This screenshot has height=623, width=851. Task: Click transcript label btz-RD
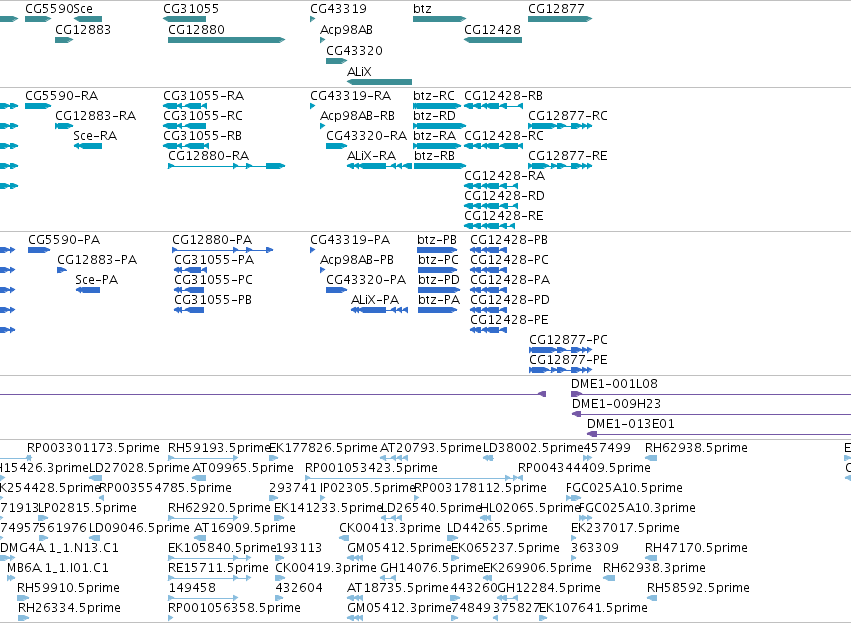coord(434,116)
